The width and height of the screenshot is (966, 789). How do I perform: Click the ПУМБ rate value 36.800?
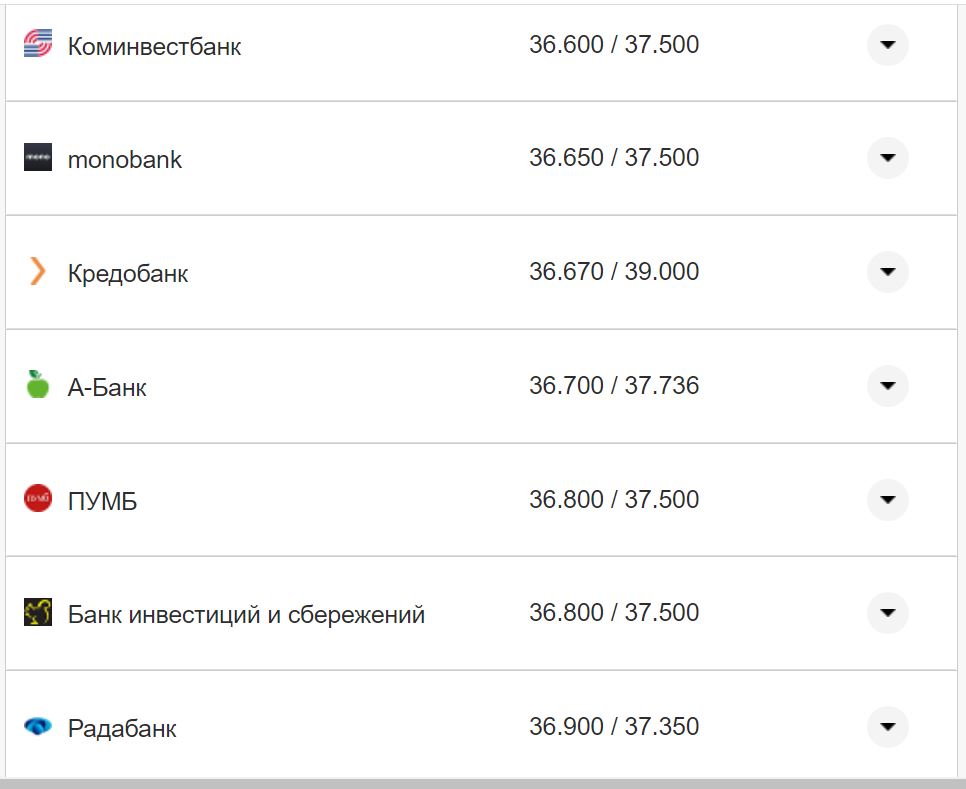point(566,499)
